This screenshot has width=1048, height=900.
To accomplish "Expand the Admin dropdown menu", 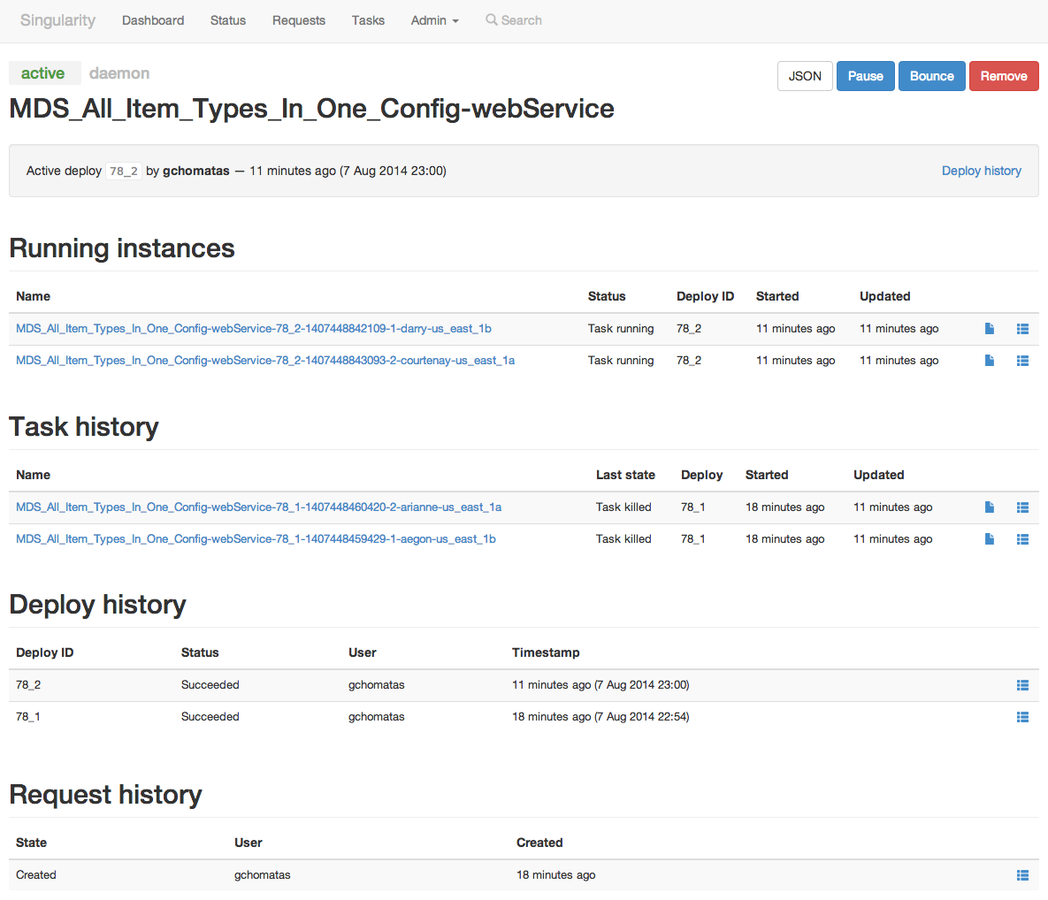I will tap(434, 21).
